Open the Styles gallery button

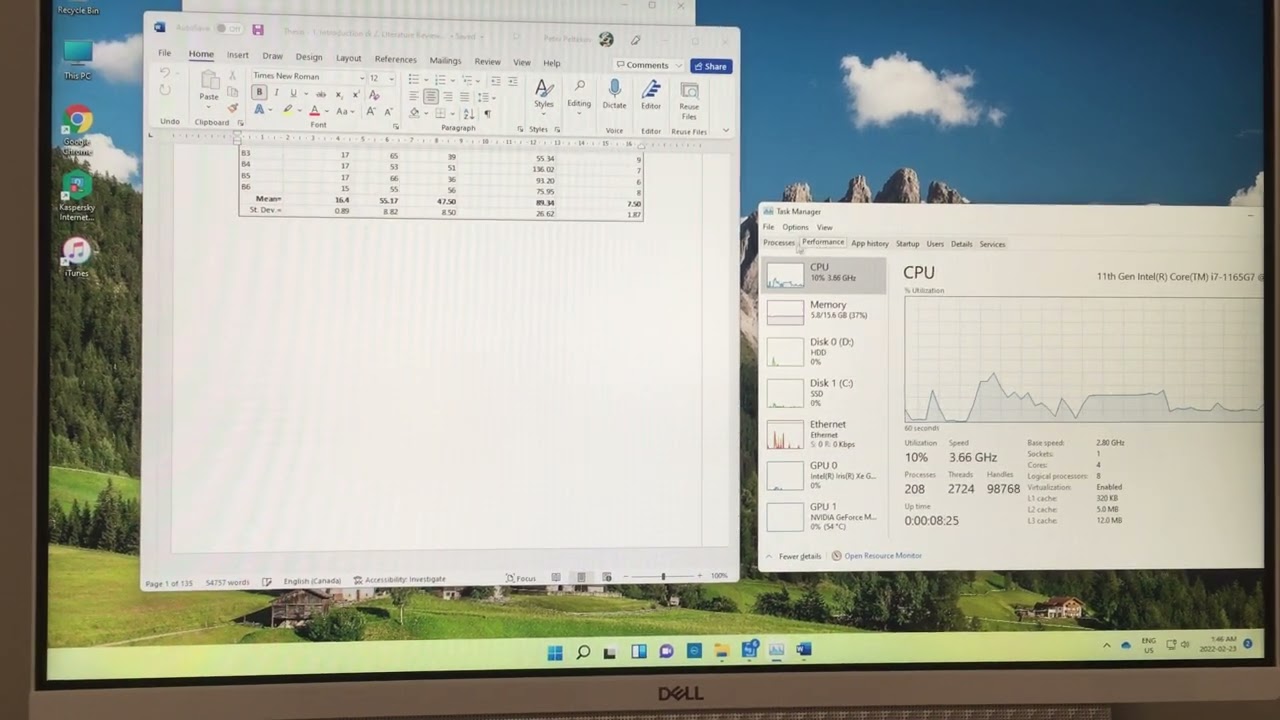click(543, 94)
